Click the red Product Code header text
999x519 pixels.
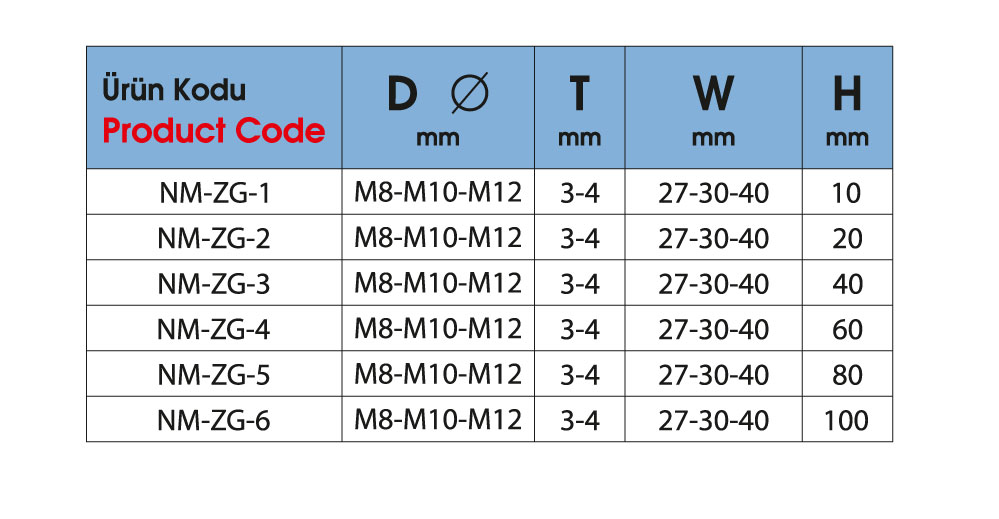pyautogui.click(x=213, y=131)
